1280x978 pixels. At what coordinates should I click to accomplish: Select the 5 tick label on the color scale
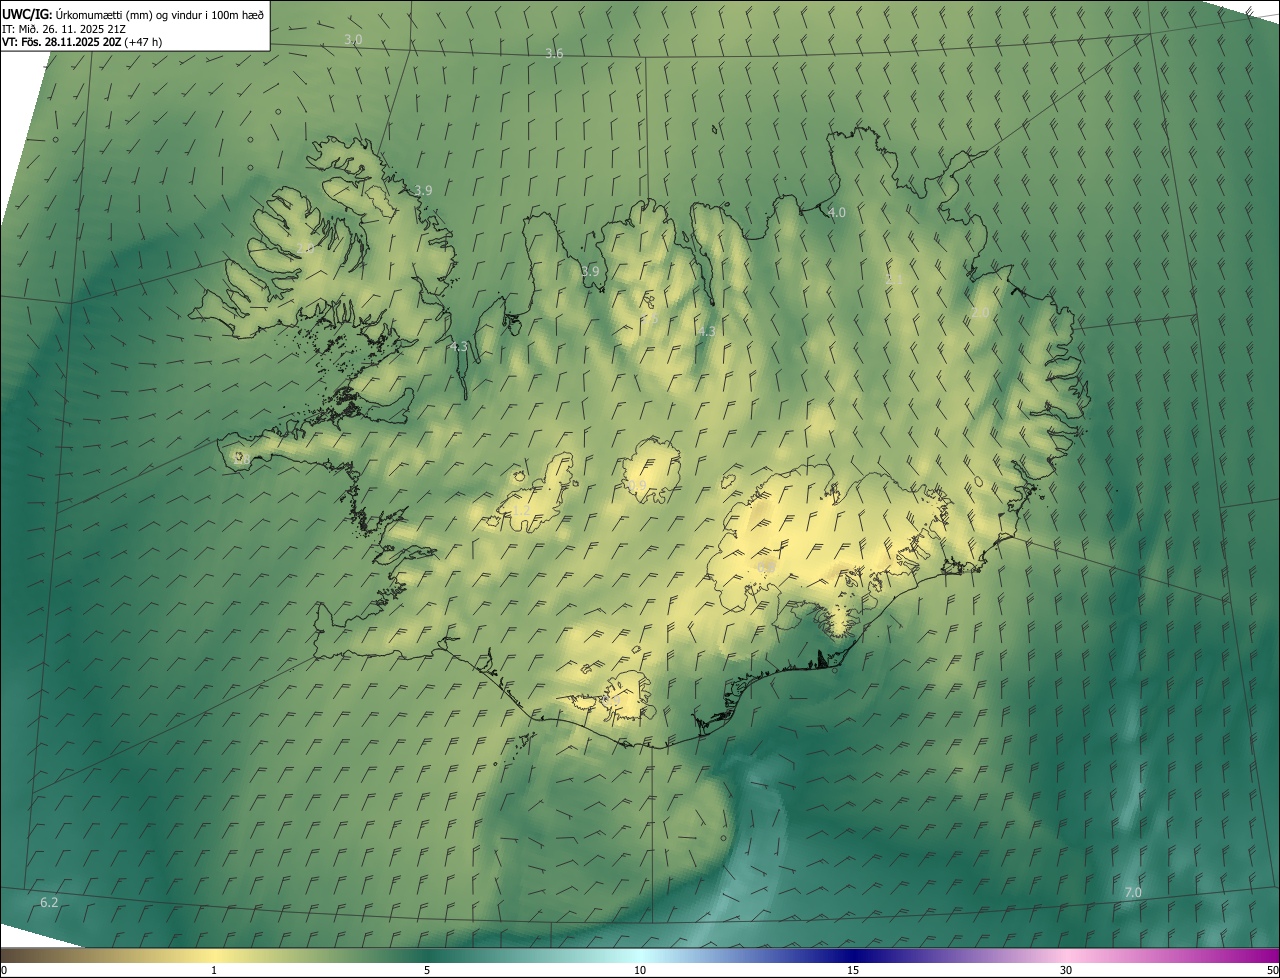click(x=427, y=970)
